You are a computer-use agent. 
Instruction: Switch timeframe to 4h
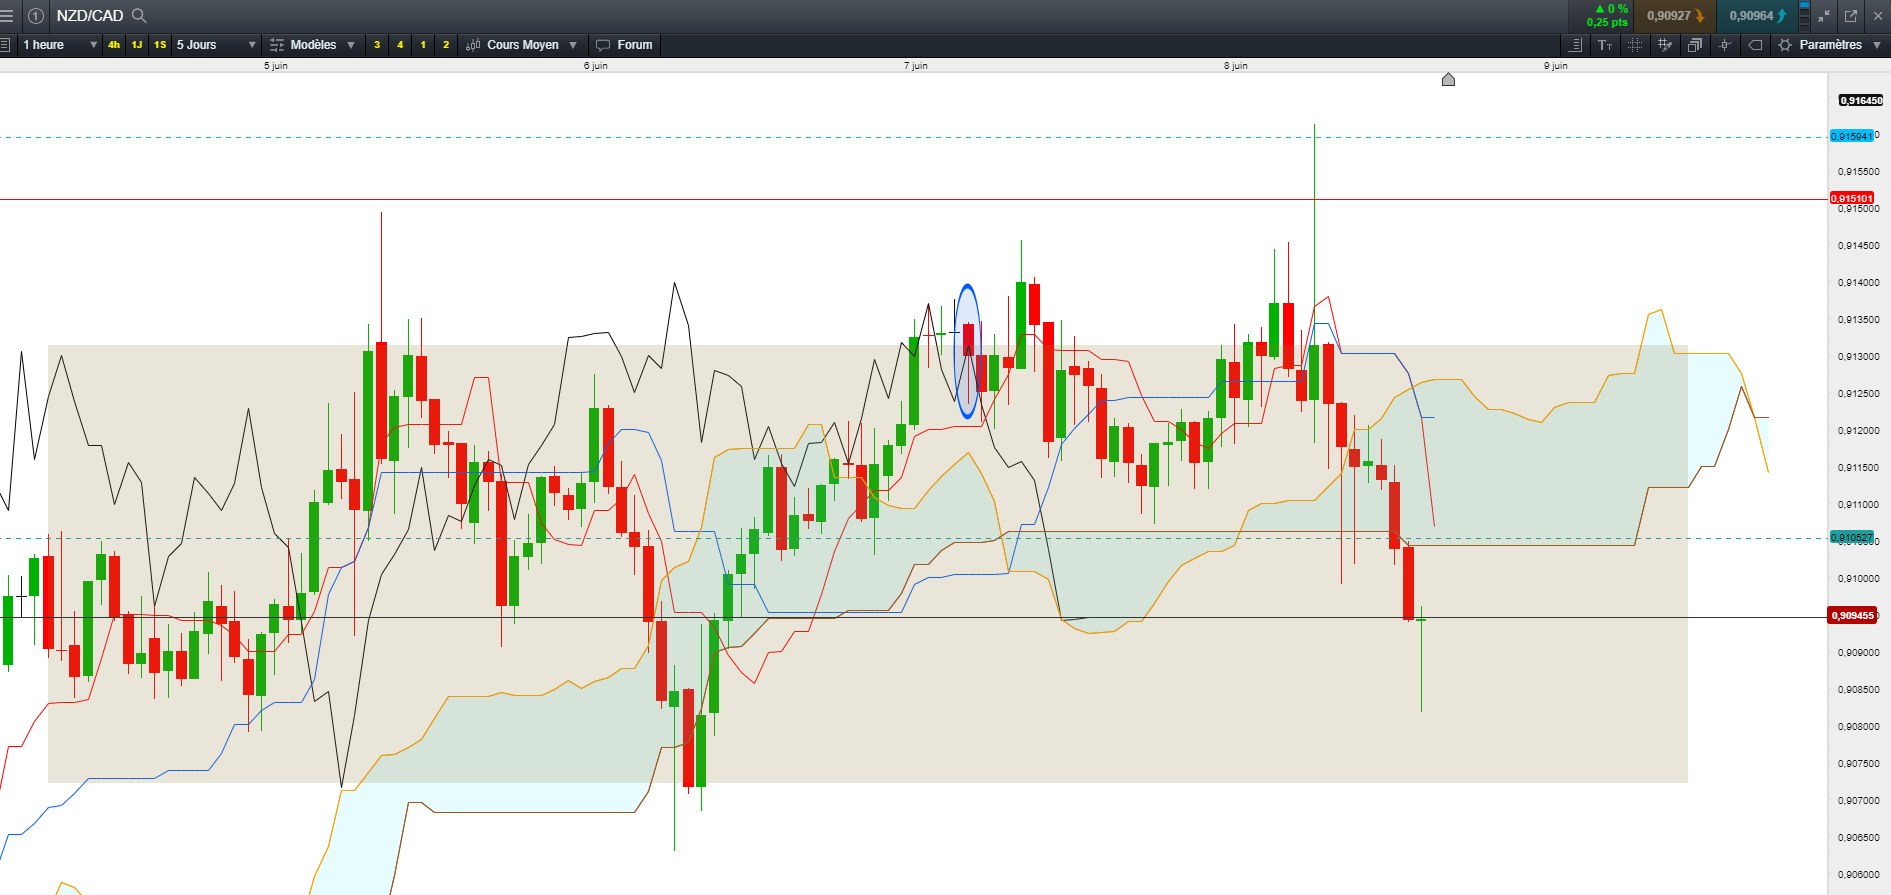pyautogui.click(x=114, y=45)
